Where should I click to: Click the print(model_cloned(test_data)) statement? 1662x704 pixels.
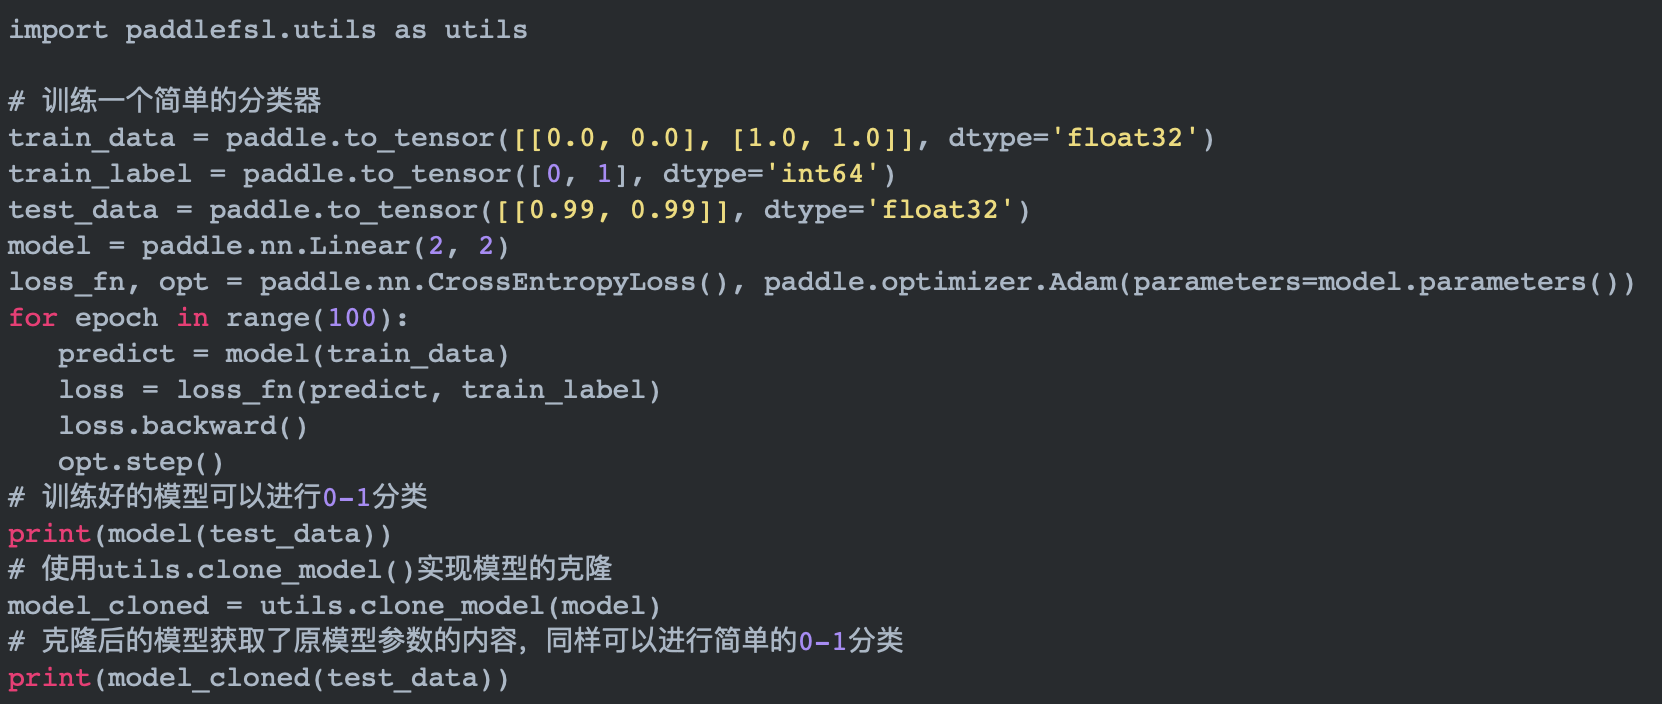(x=258, y=678)
